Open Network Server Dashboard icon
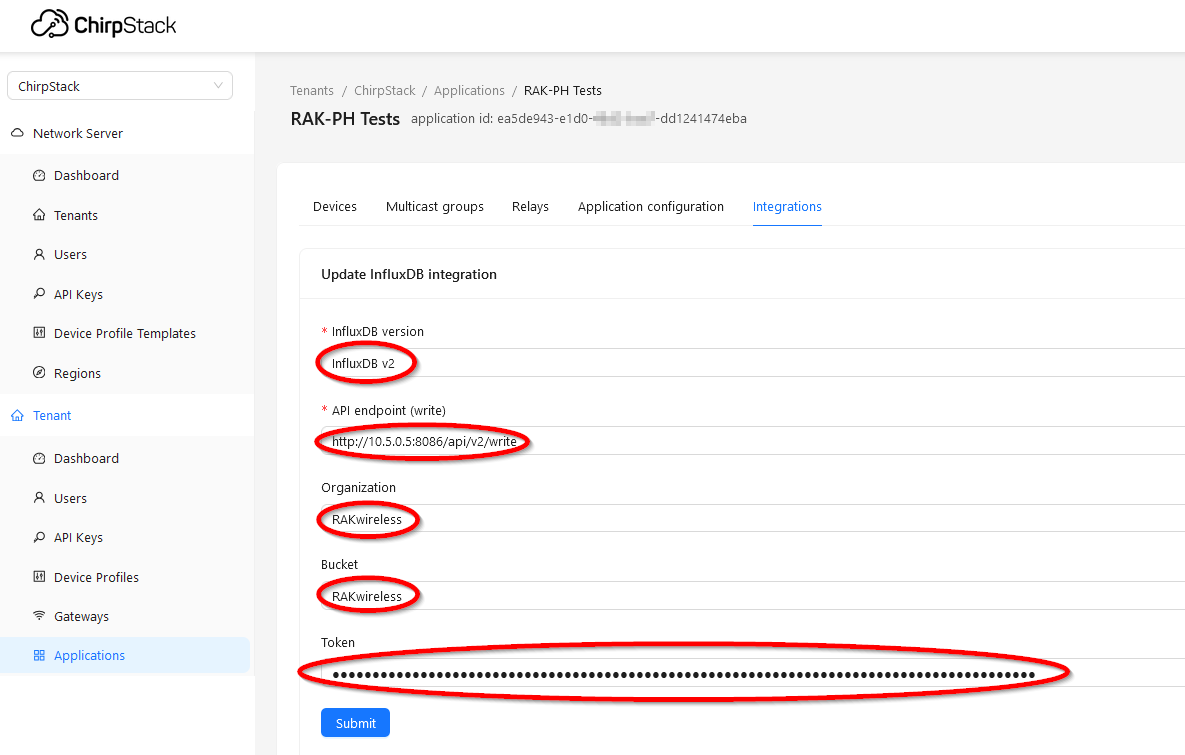Screen dimensions: 1185x755 [x=39, y=176]
